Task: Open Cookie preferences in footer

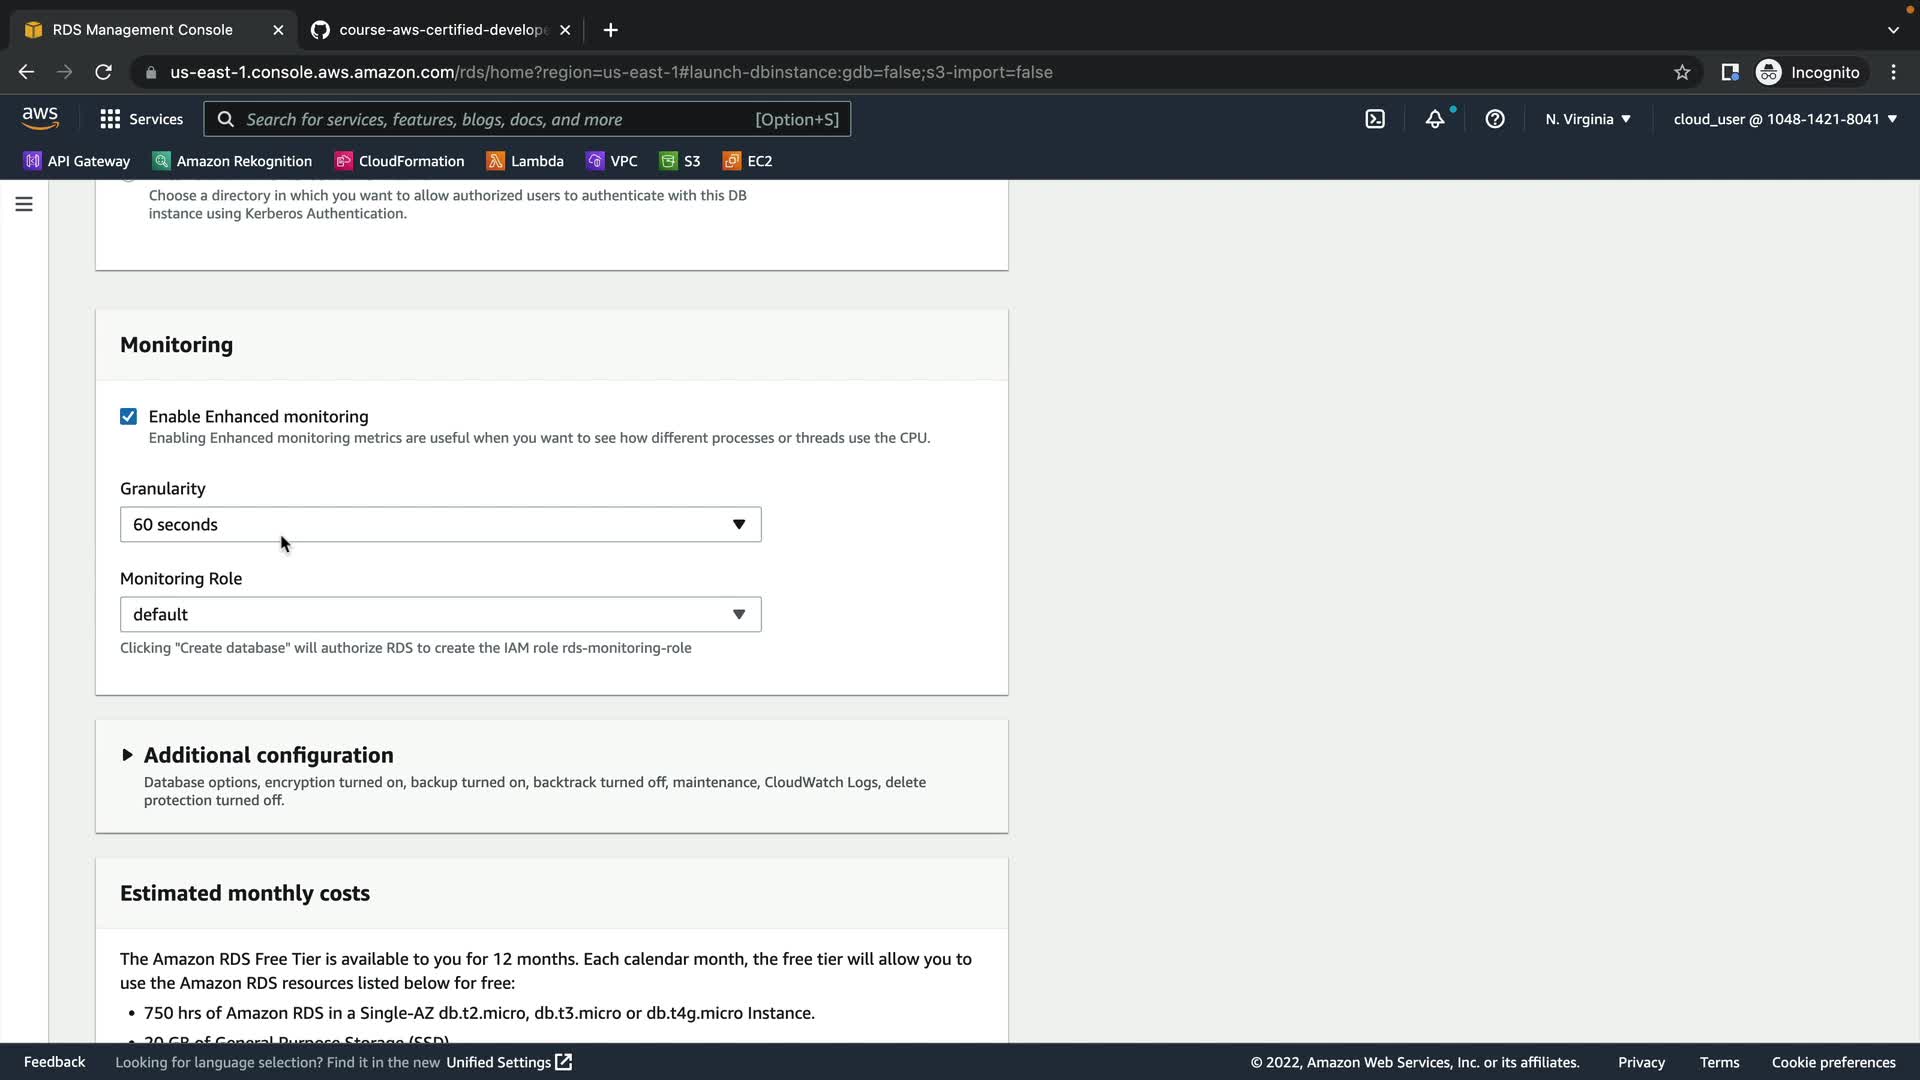Action: (1833, 1062)
